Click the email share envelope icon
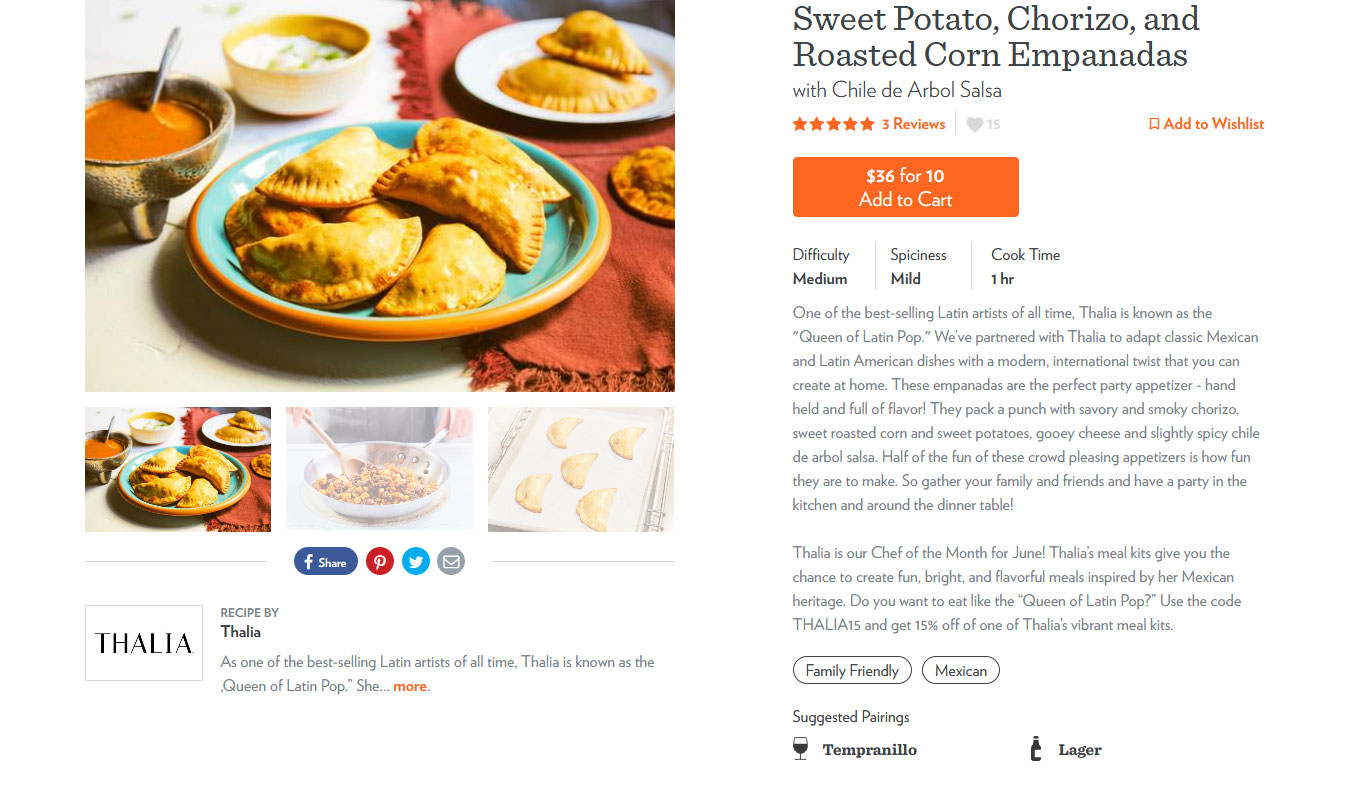 point(451,561)
